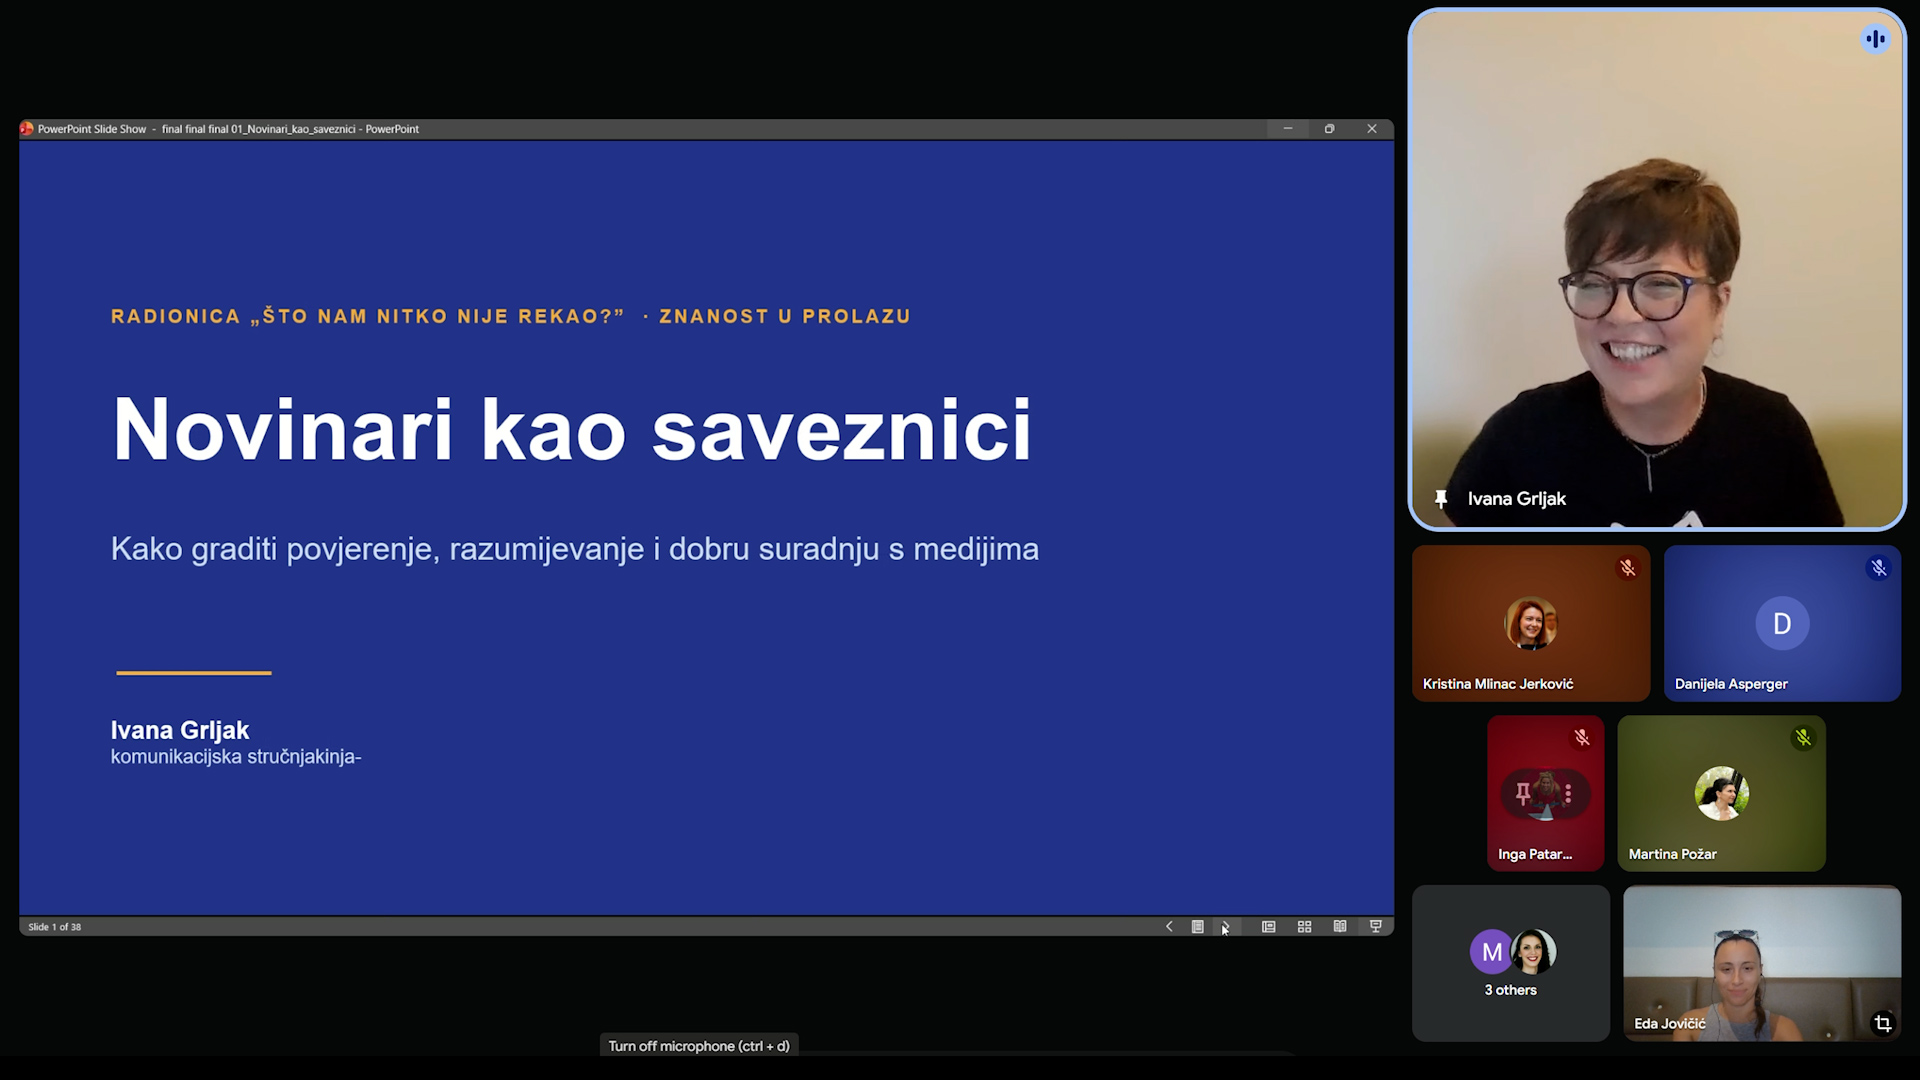Open the slide list menu icon
The image size is (1920, 1080).
[x=1197, y=927]
